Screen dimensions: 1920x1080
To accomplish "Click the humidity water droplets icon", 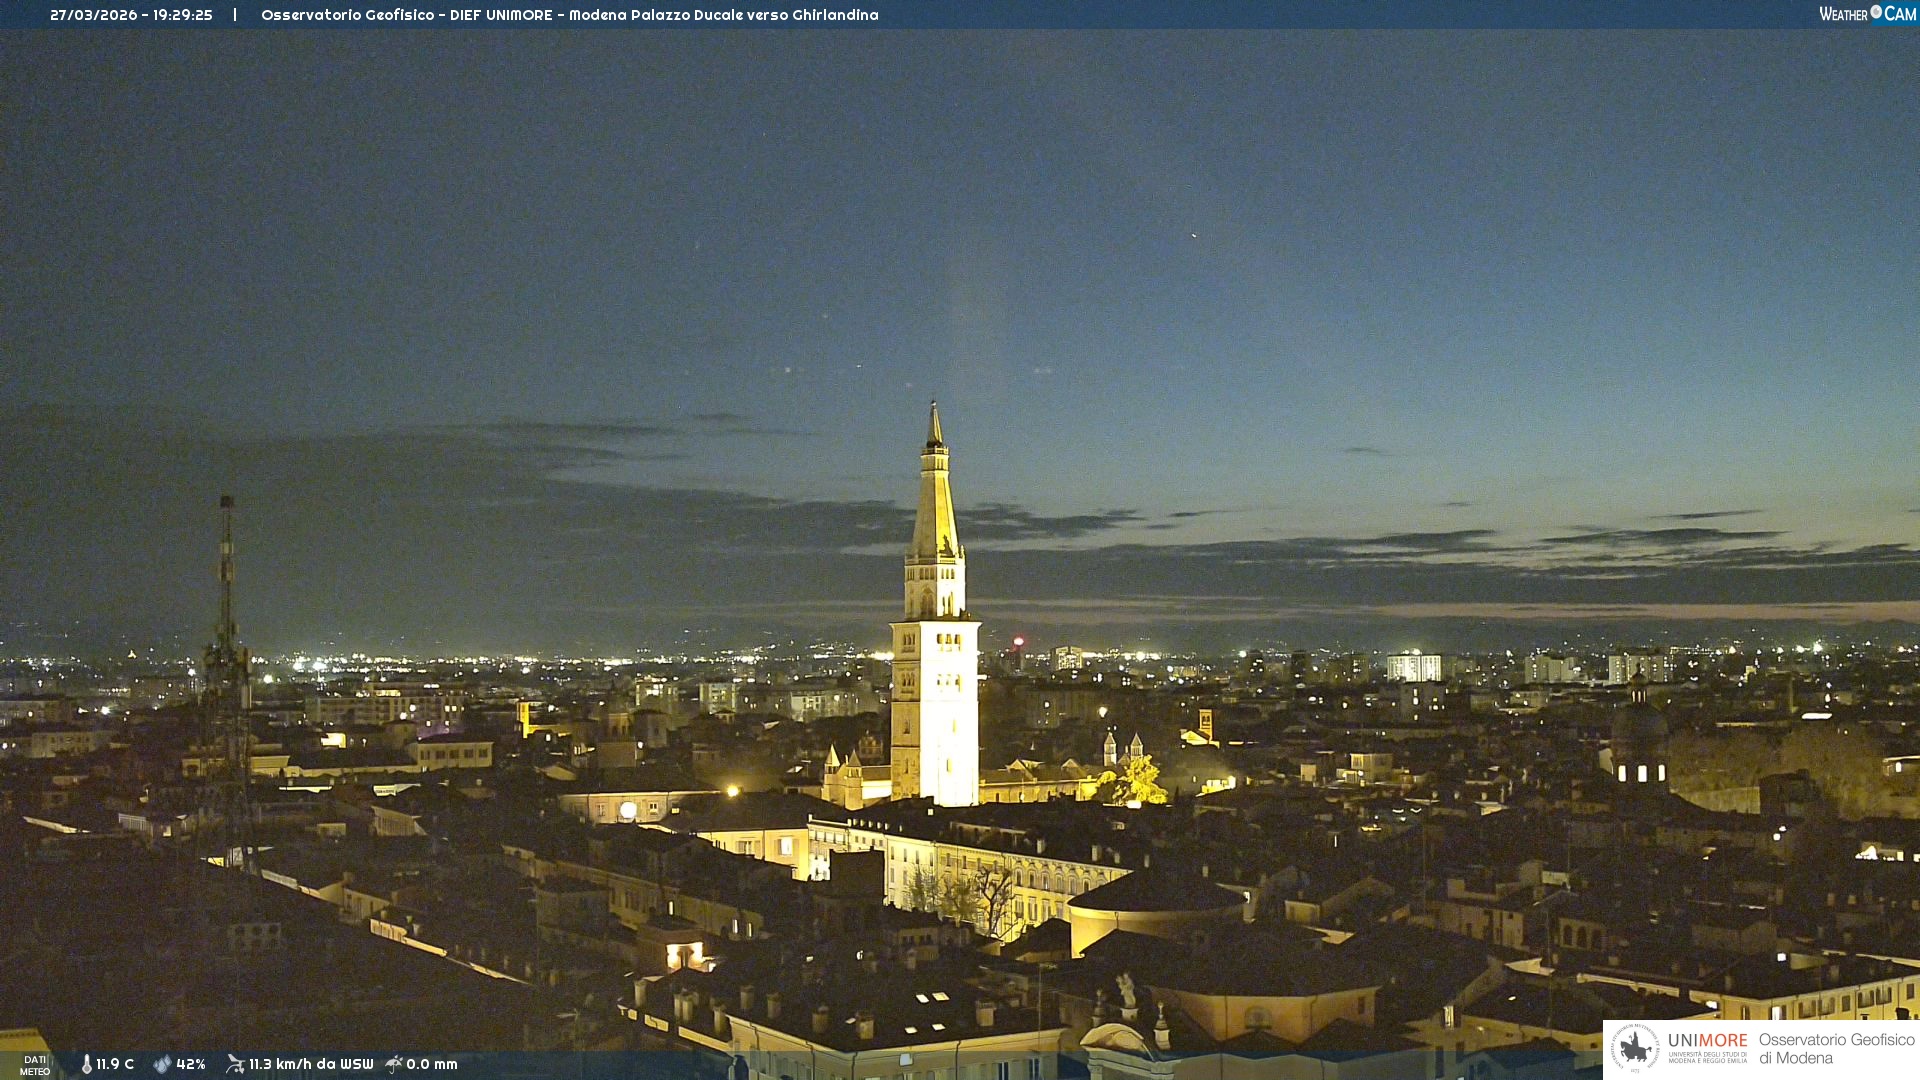I will 162,1064.
